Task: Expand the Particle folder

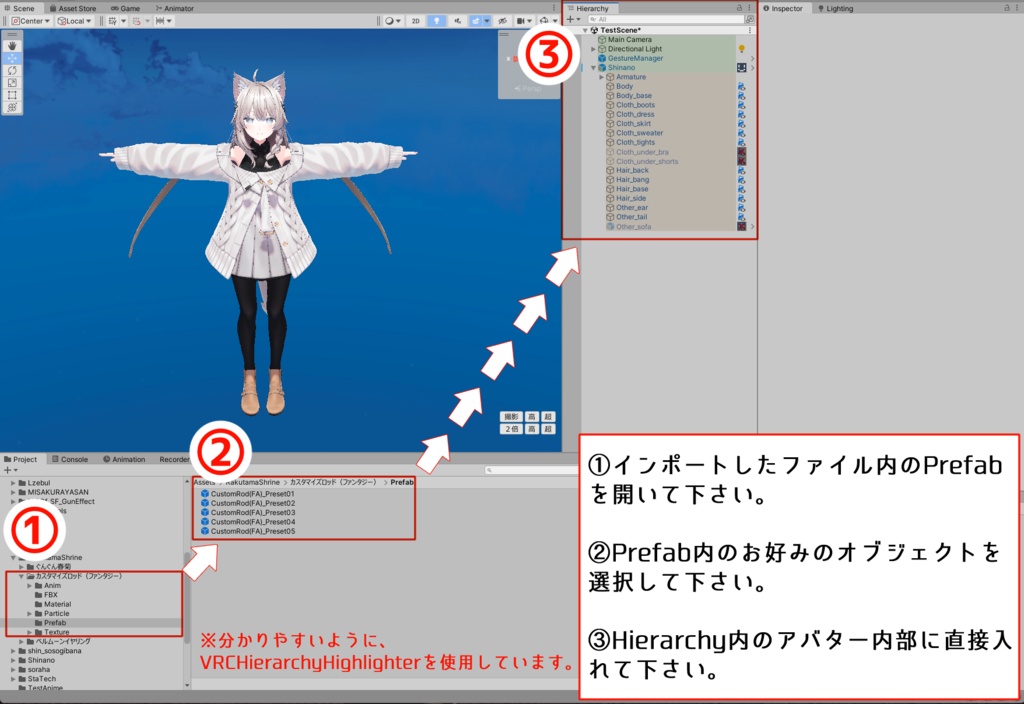Action: coord(29,614)
